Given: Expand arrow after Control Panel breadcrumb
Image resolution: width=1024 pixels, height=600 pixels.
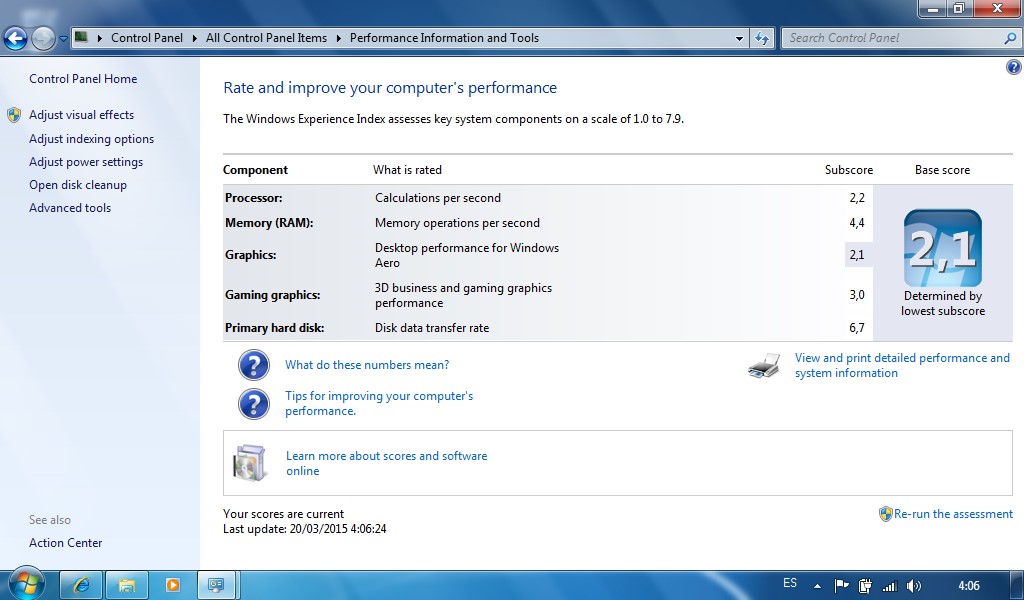Looking at the screenshot, I should 195,38.
